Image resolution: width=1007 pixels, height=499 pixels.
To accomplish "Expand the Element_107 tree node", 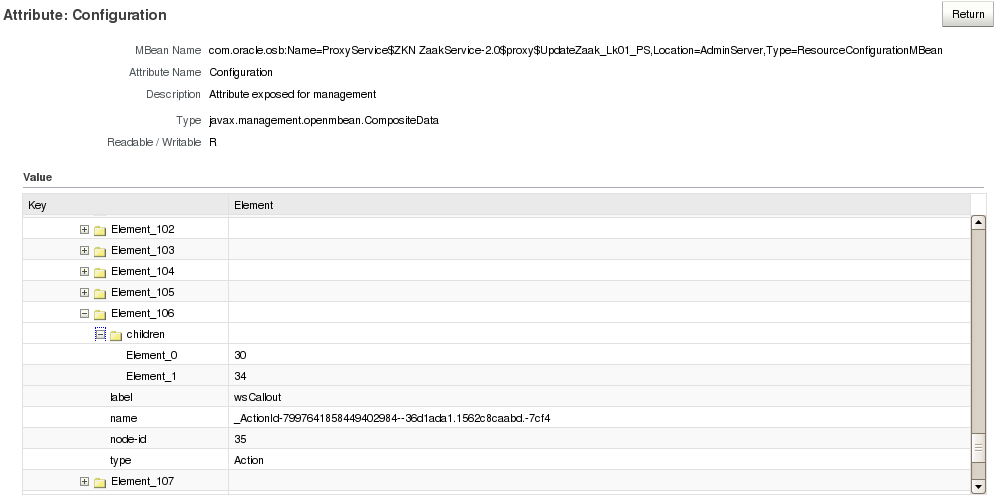I will (x=85, y=482).
